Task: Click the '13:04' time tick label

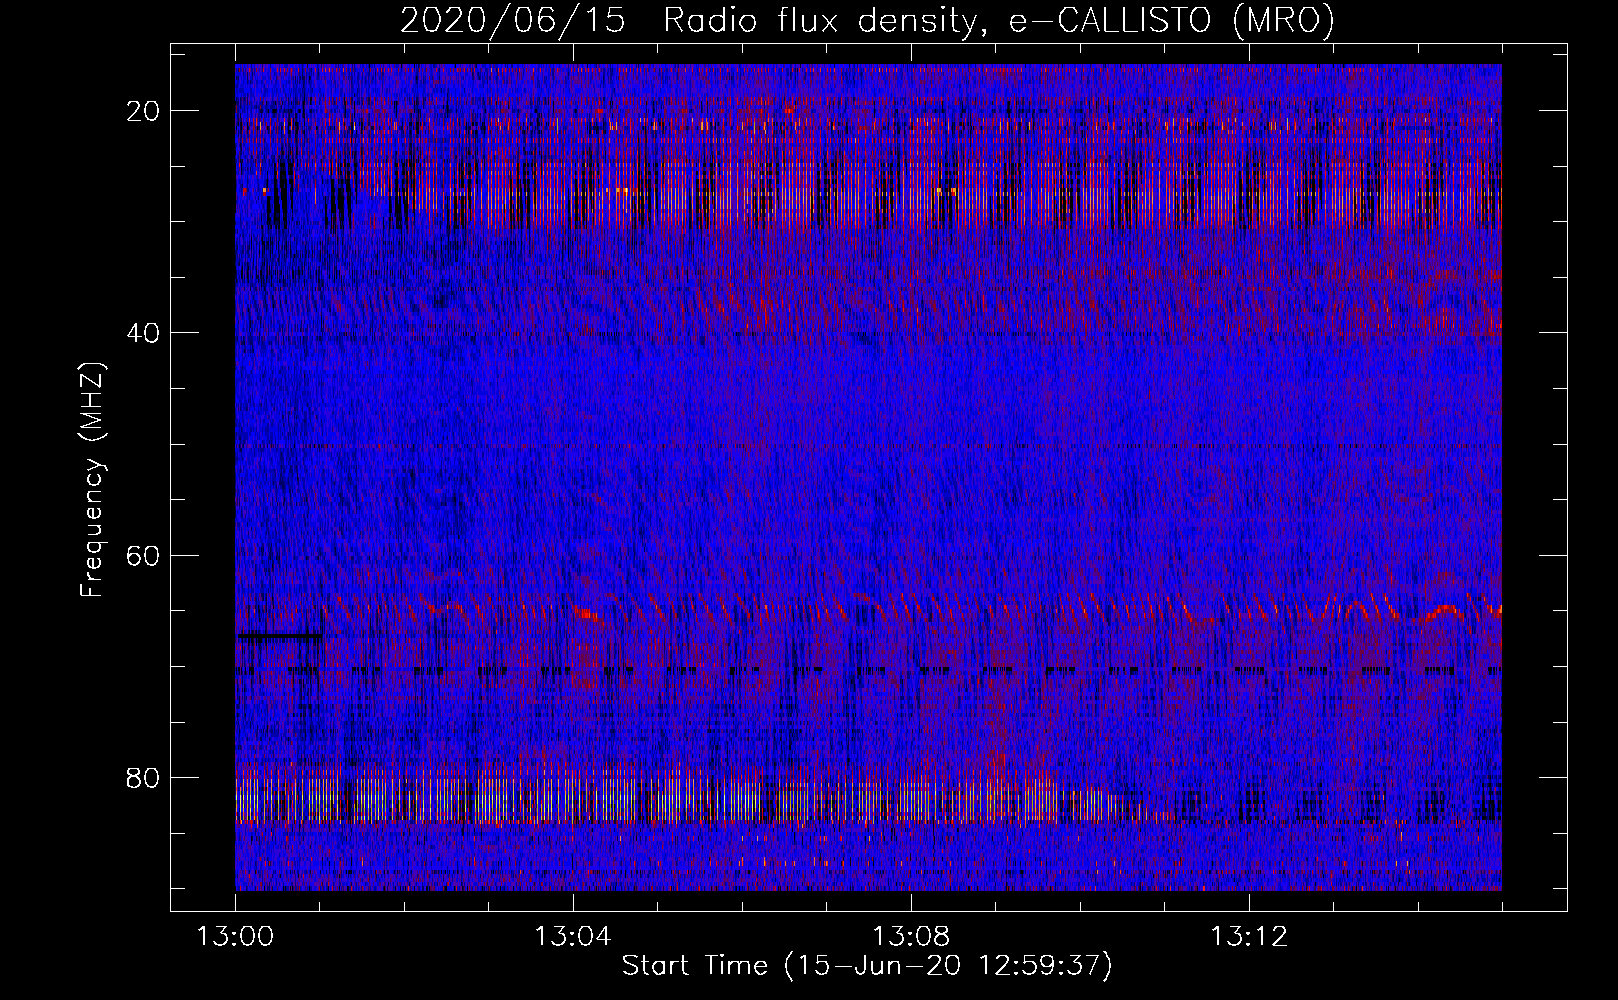Action: pos(573,937)
